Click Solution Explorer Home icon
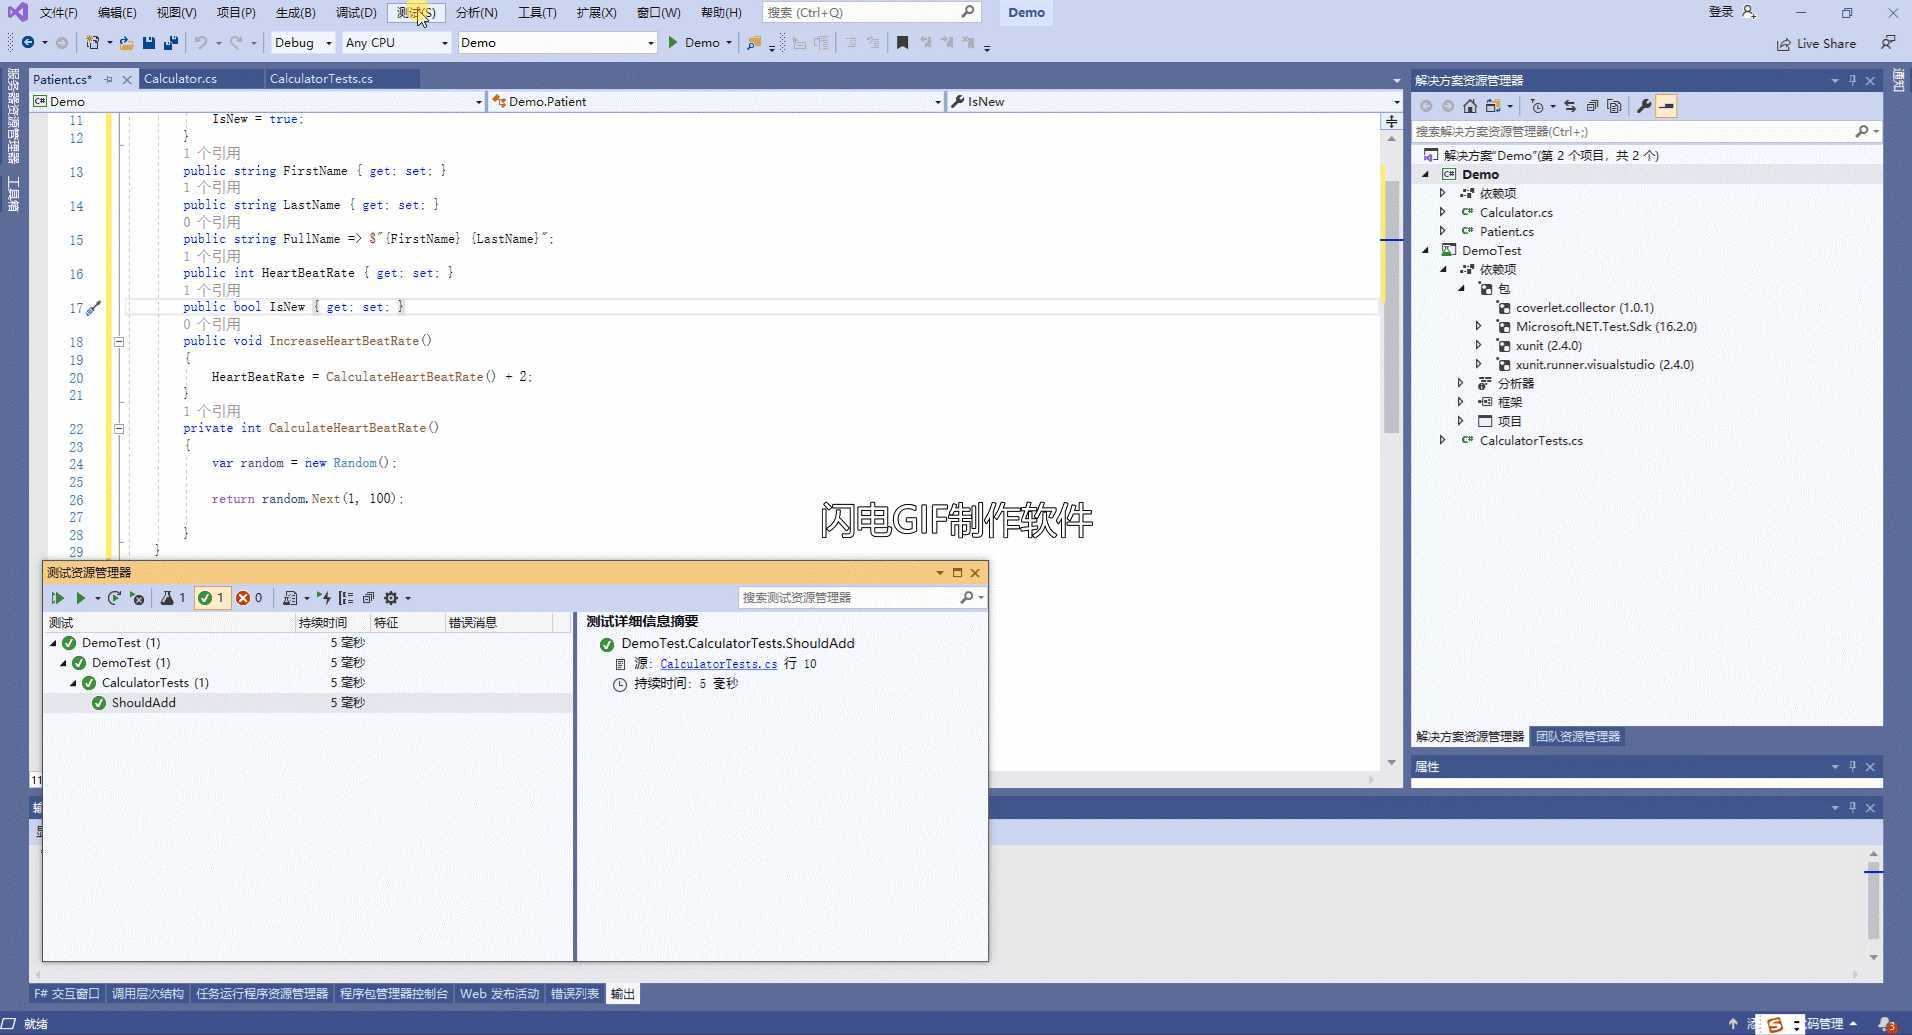This screenshot has height=1035, width=1912. pos(1470,106)
